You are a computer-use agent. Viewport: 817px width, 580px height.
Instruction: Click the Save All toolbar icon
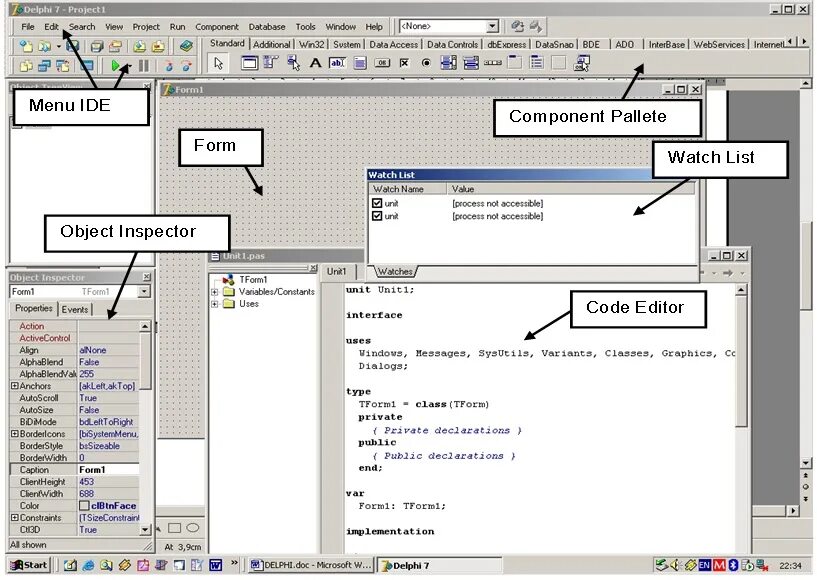point(96,46)
